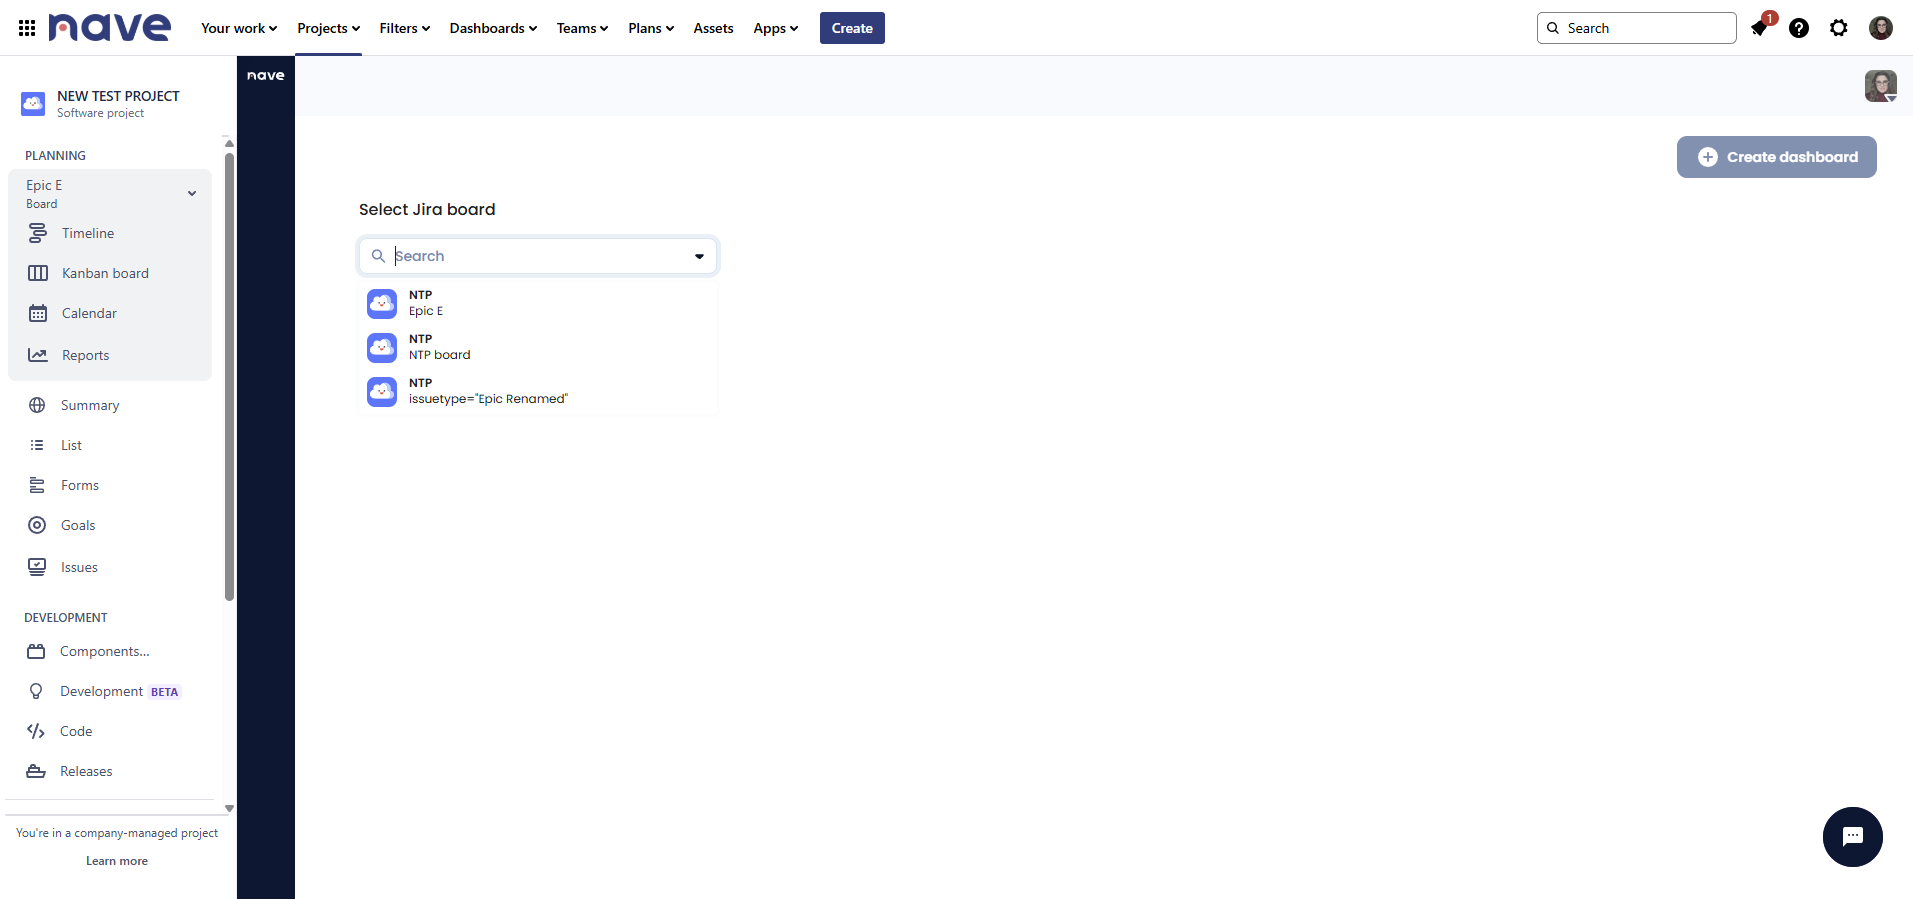Click the Forms icon in sidebar

[37, 485]
